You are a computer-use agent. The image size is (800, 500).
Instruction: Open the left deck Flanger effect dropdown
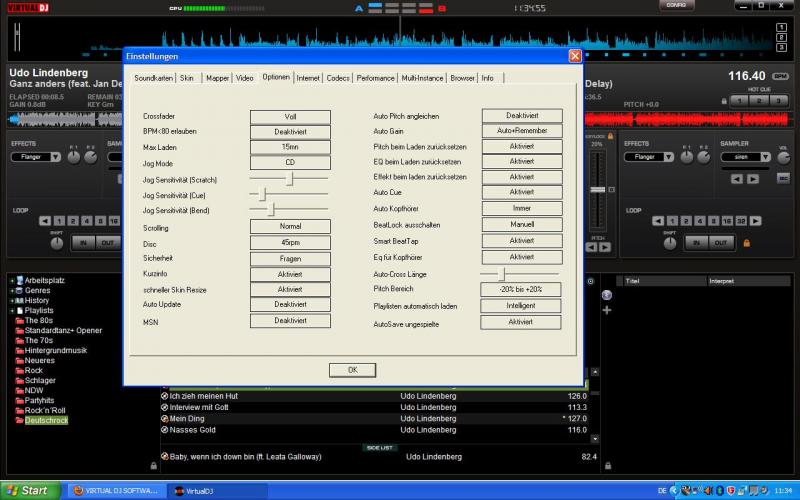(56, 157)
